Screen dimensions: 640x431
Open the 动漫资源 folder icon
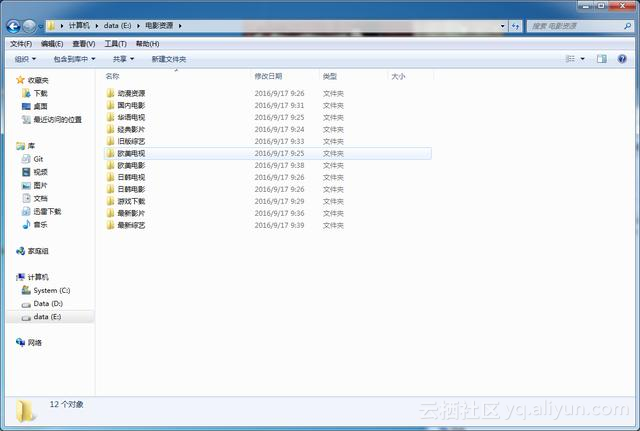coord(110,93)
